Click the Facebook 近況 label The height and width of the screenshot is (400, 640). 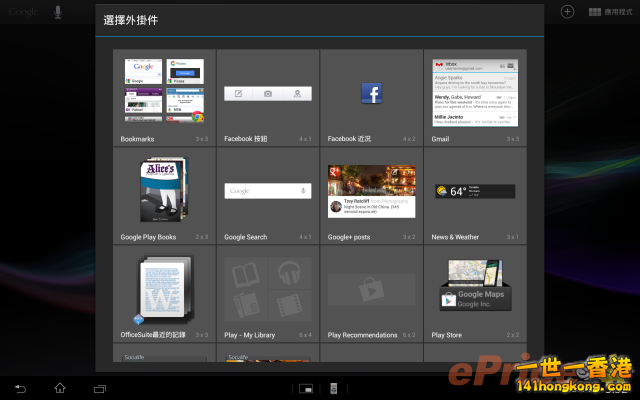point(349,139)
